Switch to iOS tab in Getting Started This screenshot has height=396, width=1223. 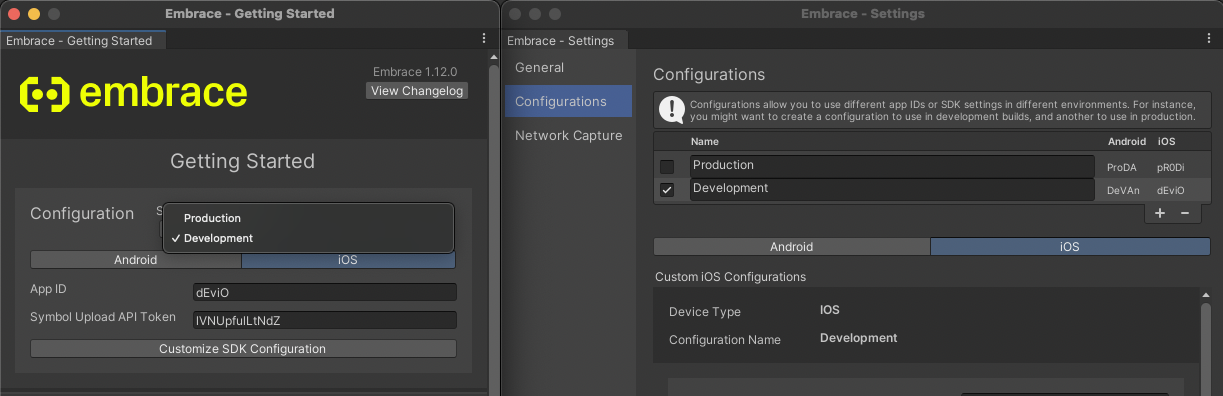click(348, 260)
